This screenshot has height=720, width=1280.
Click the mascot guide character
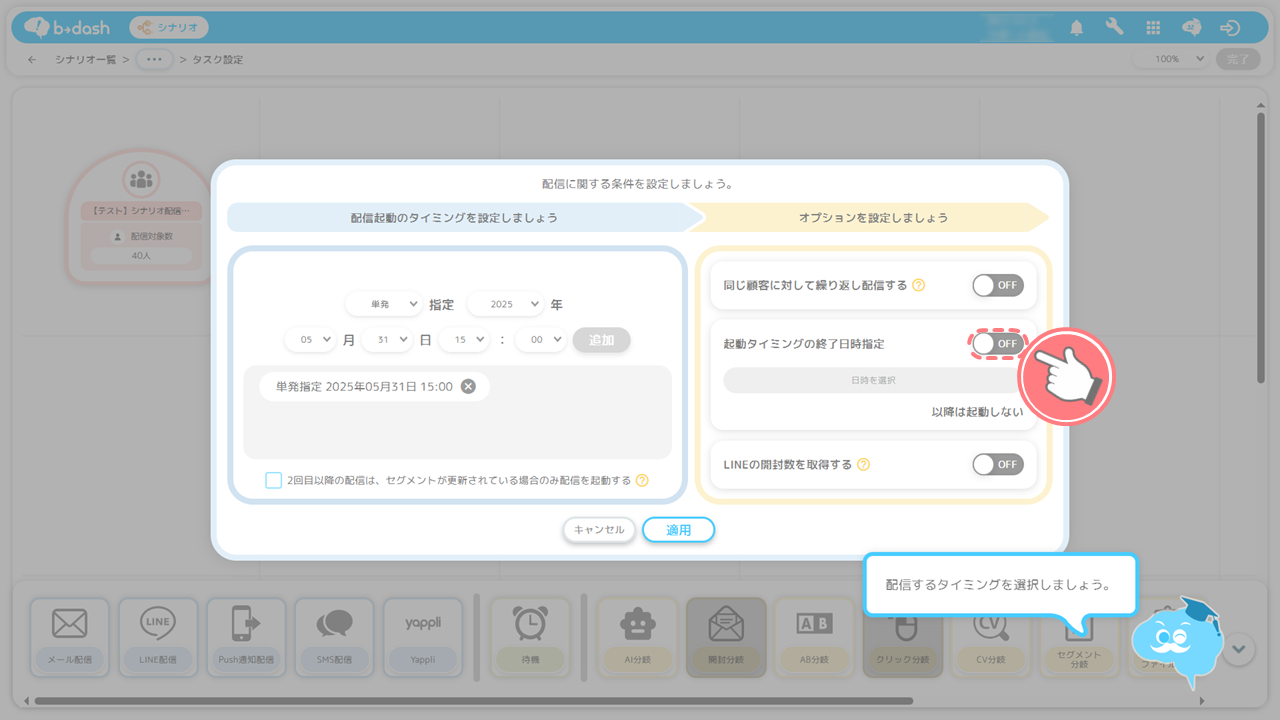1178,642
